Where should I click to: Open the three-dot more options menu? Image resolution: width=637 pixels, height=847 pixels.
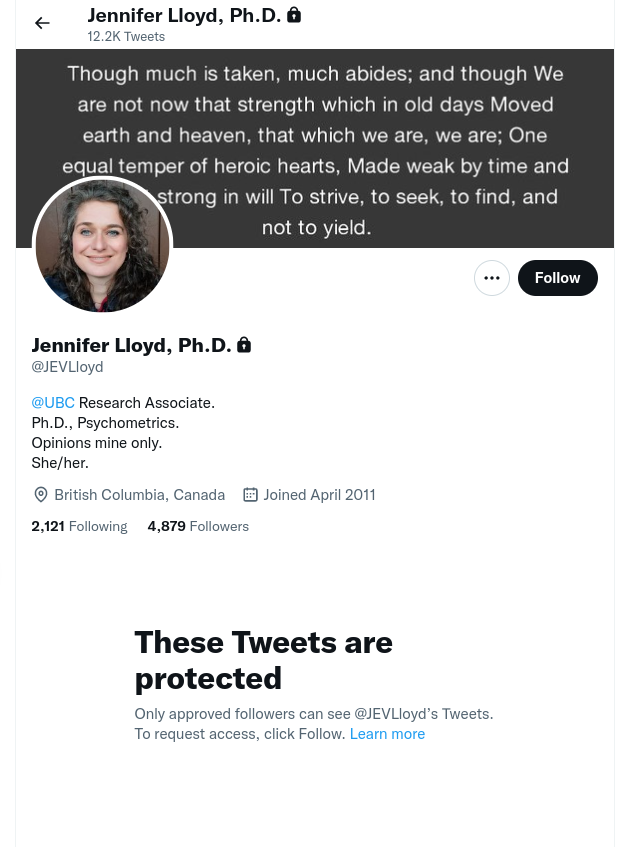click(492, 278)
